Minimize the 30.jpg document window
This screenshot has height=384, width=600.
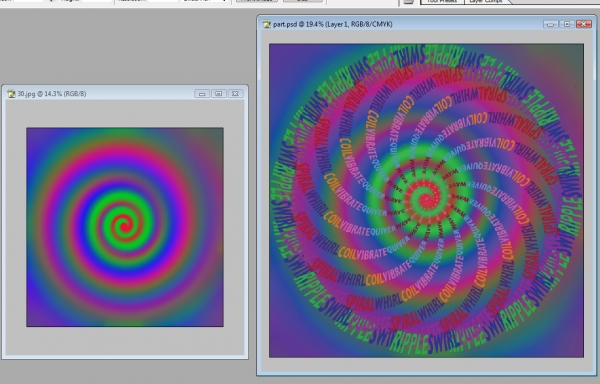(x=202, y=94)
